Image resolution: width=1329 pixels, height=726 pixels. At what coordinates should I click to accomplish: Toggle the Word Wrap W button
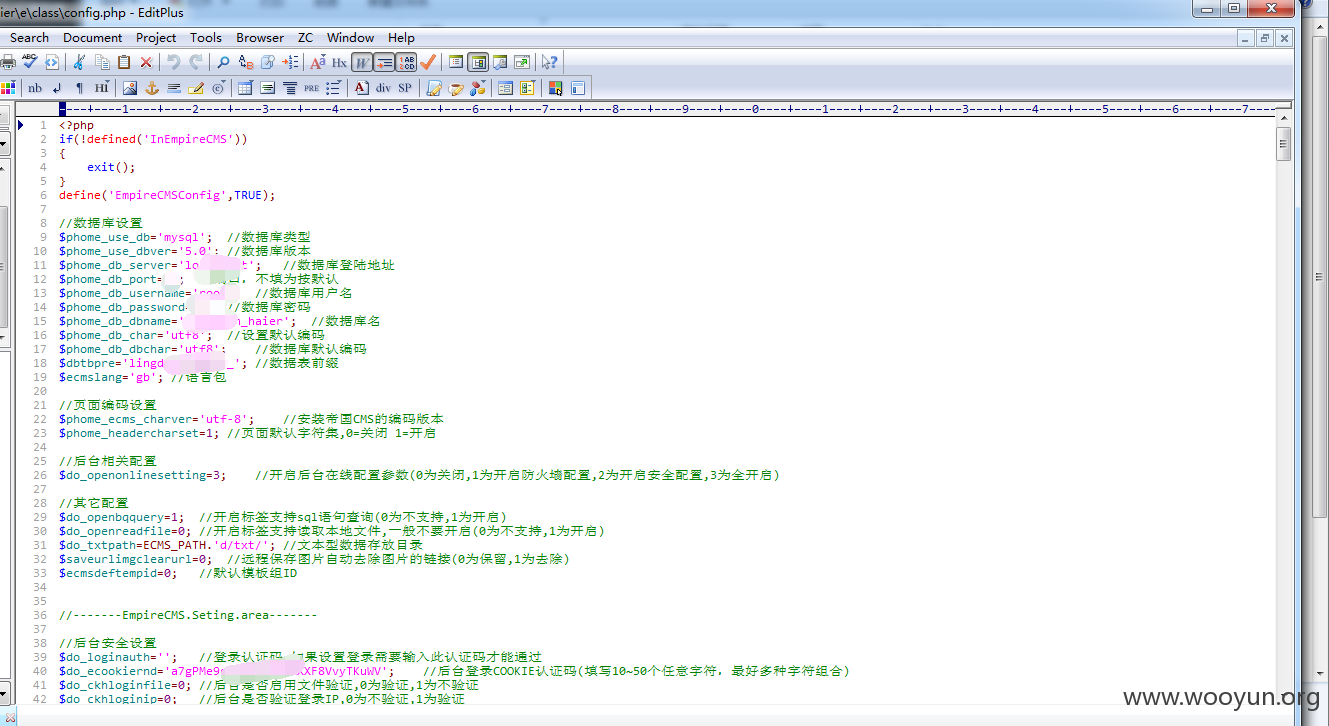362,62
